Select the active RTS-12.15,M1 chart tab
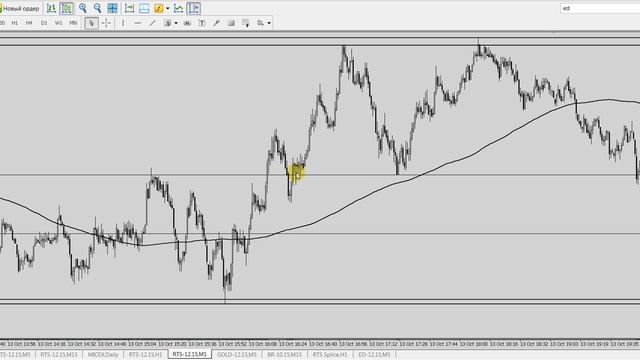This screenshot has height=360, width=640. pos(189,355)
